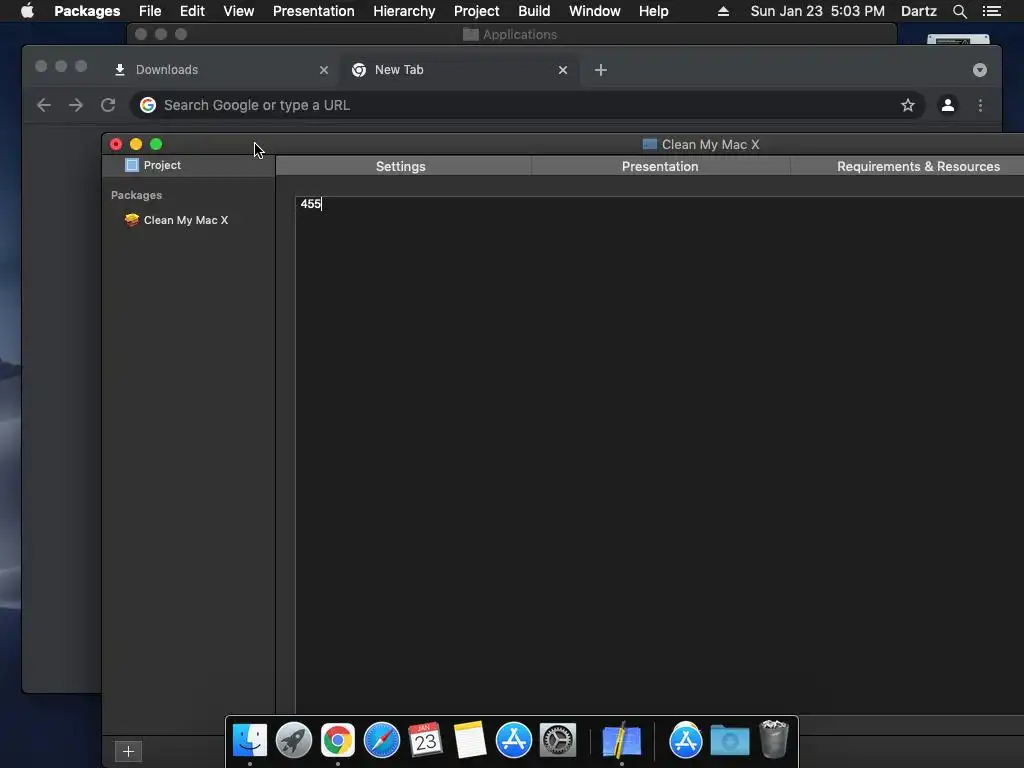Open Notes from the Dock

(470, 740)
